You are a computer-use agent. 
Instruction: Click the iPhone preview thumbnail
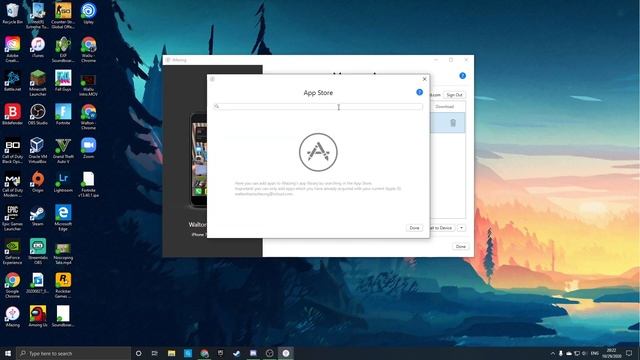pyautogui.click(x=199, y=160)
